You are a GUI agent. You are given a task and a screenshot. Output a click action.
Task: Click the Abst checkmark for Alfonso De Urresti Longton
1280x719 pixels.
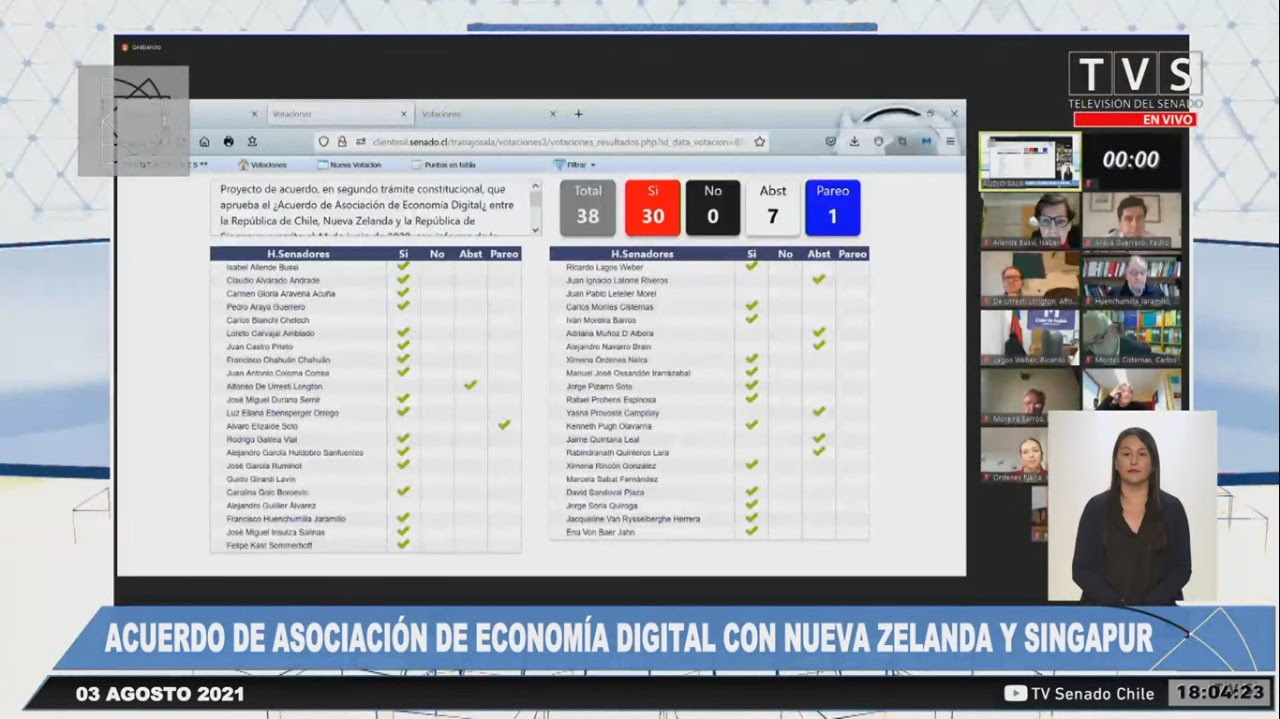point(470,385)
